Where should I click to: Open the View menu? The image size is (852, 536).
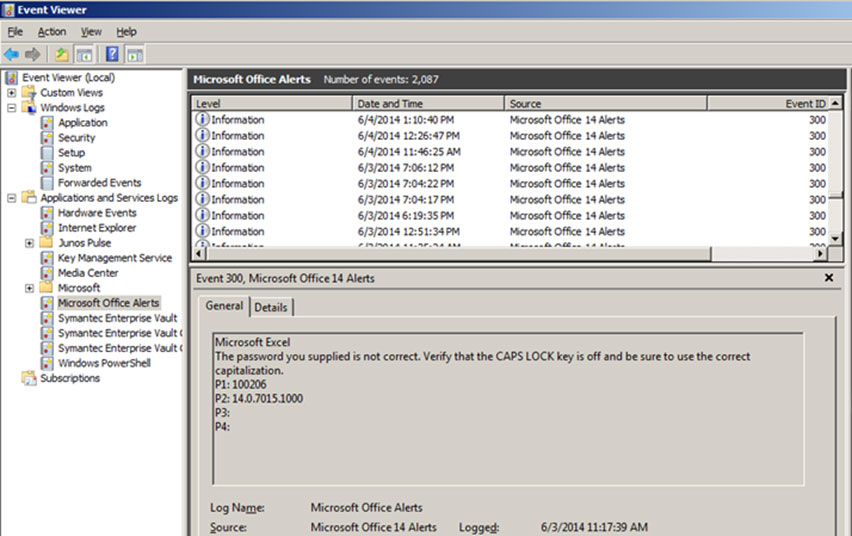tap(91, 32)
